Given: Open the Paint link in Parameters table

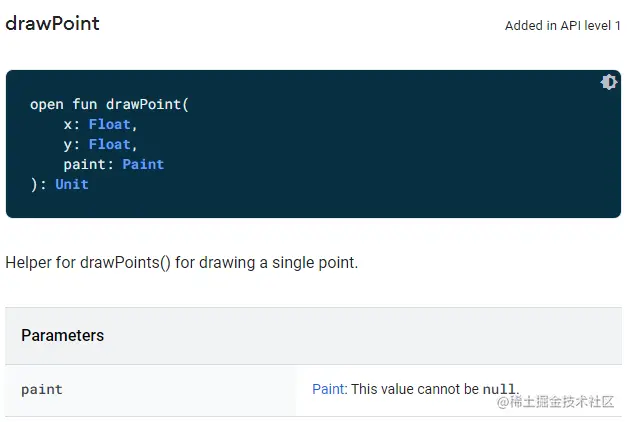Looking at the screenshot, I should click(328, 389).
